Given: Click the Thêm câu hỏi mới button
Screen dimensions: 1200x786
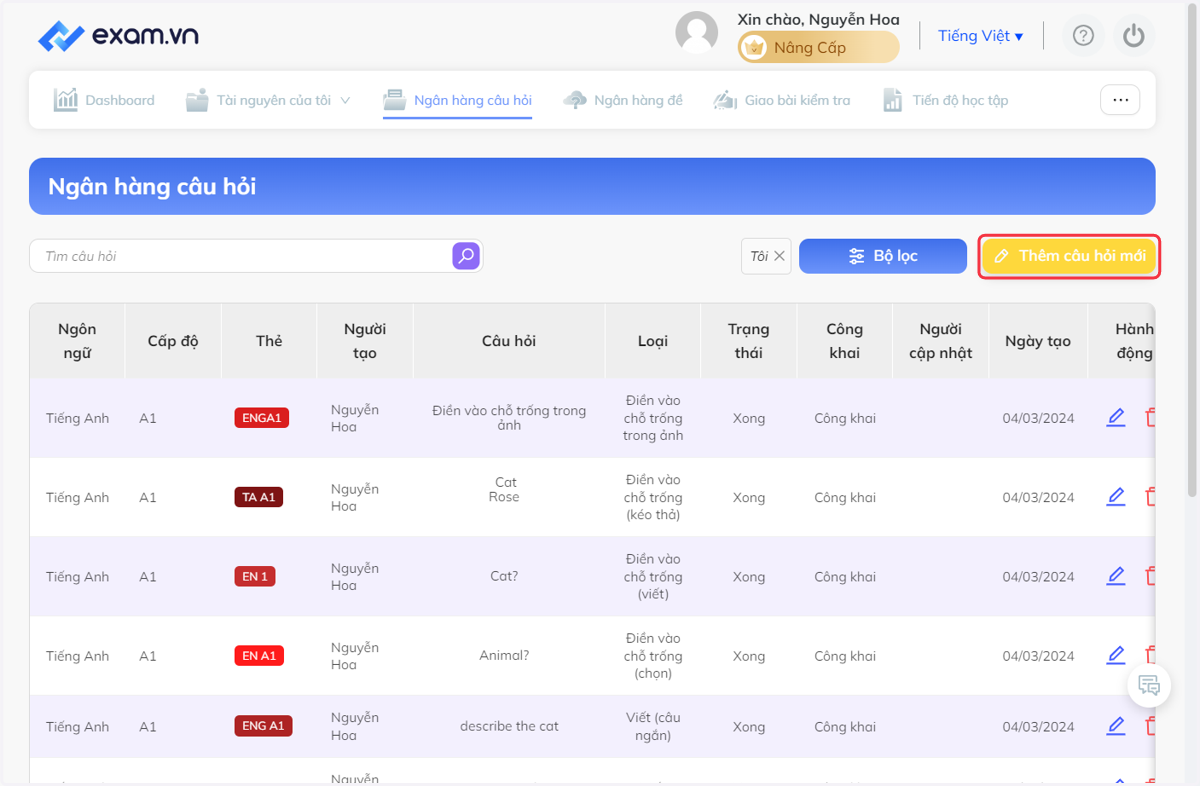Looking at the screenshot, I should pos(1069,256).
